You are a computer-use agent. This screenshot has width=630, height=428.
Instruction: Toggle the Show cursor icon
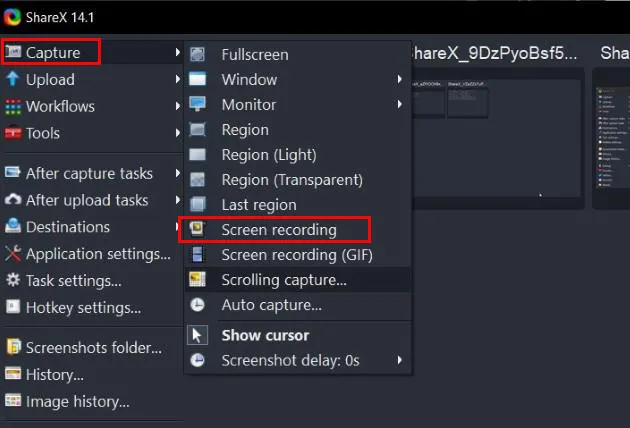point(197,335)
